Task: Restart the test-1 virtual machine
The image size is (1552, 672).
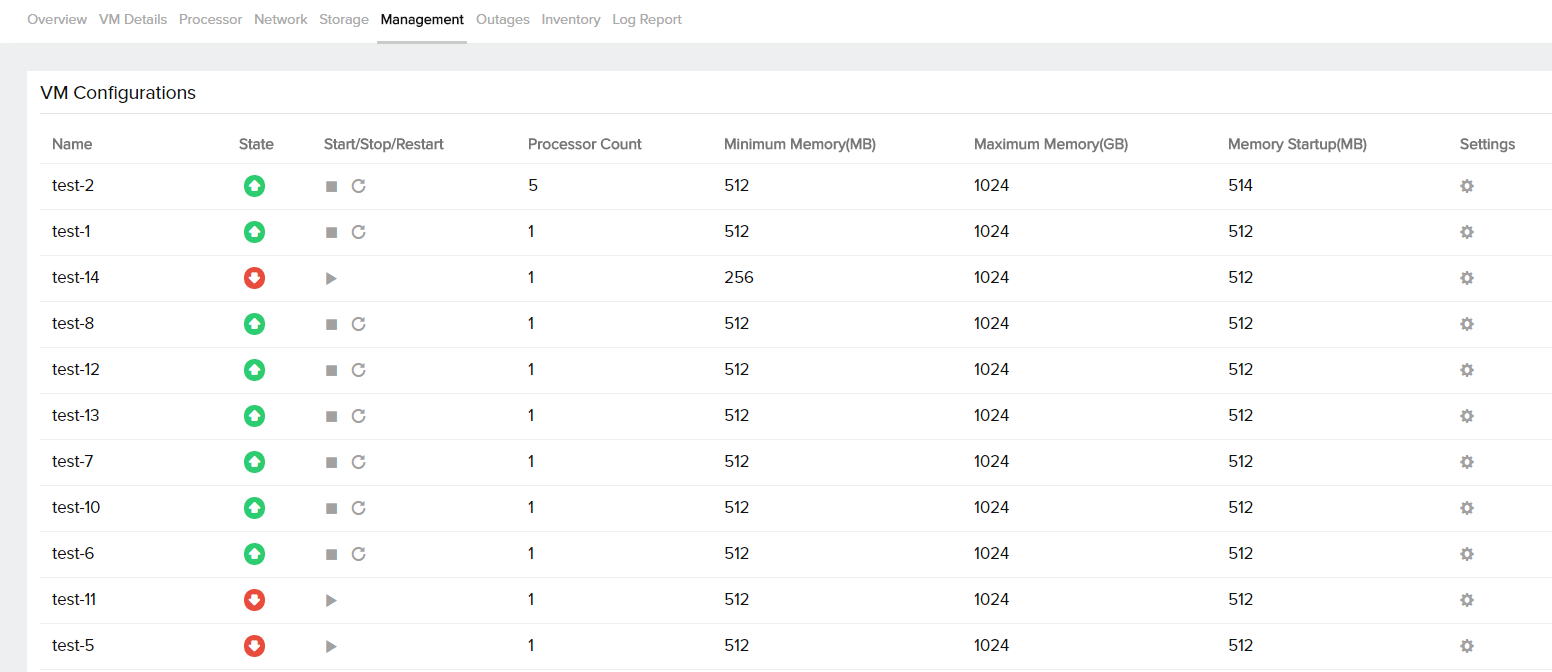Action: pos(359,232)
